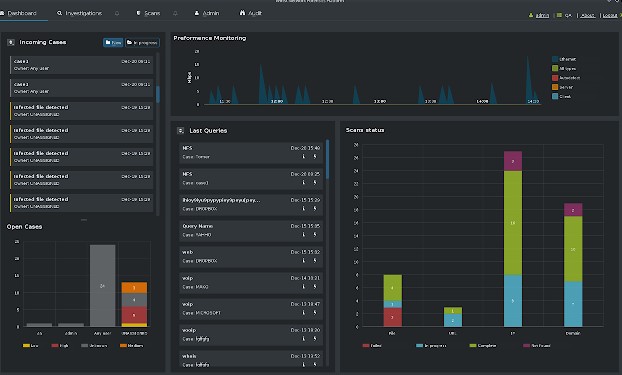Toggle the New incoming cases filter
This screenshot has height=375, width=622.
(x=113, y=42)
